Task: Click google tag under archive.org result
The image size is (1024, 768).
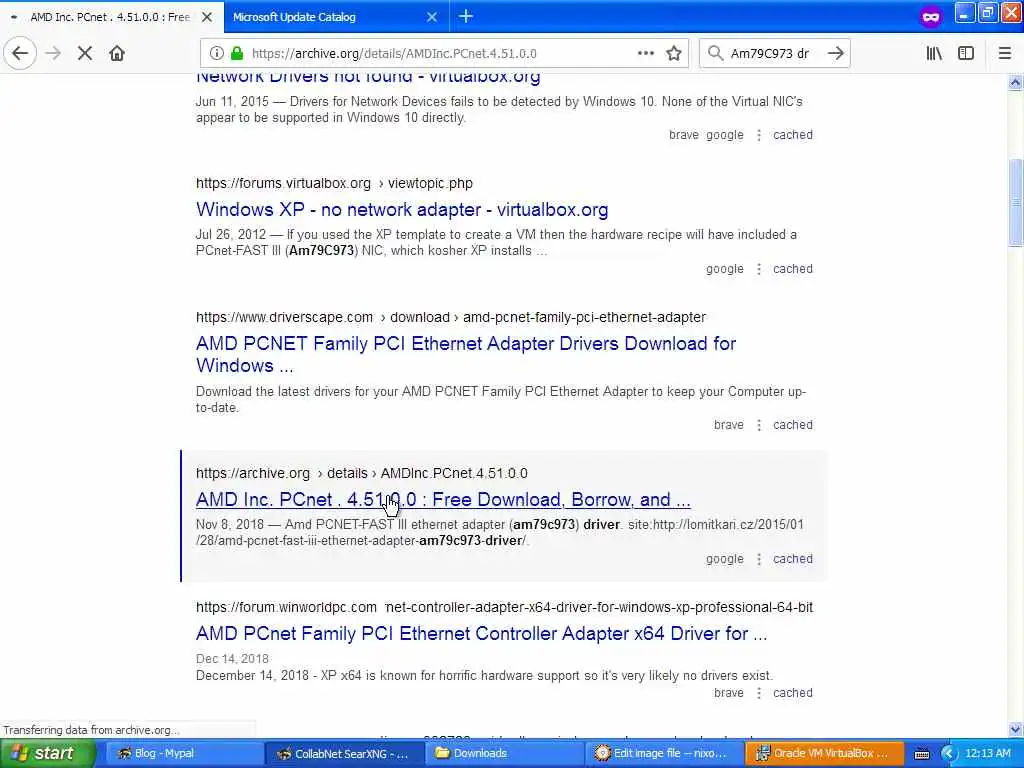Action: click(724, 559)
